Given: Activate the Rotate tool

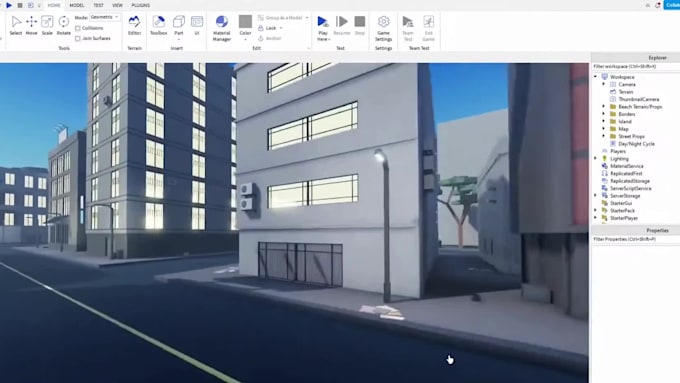Looking at the screenshot, I should 63,25.
